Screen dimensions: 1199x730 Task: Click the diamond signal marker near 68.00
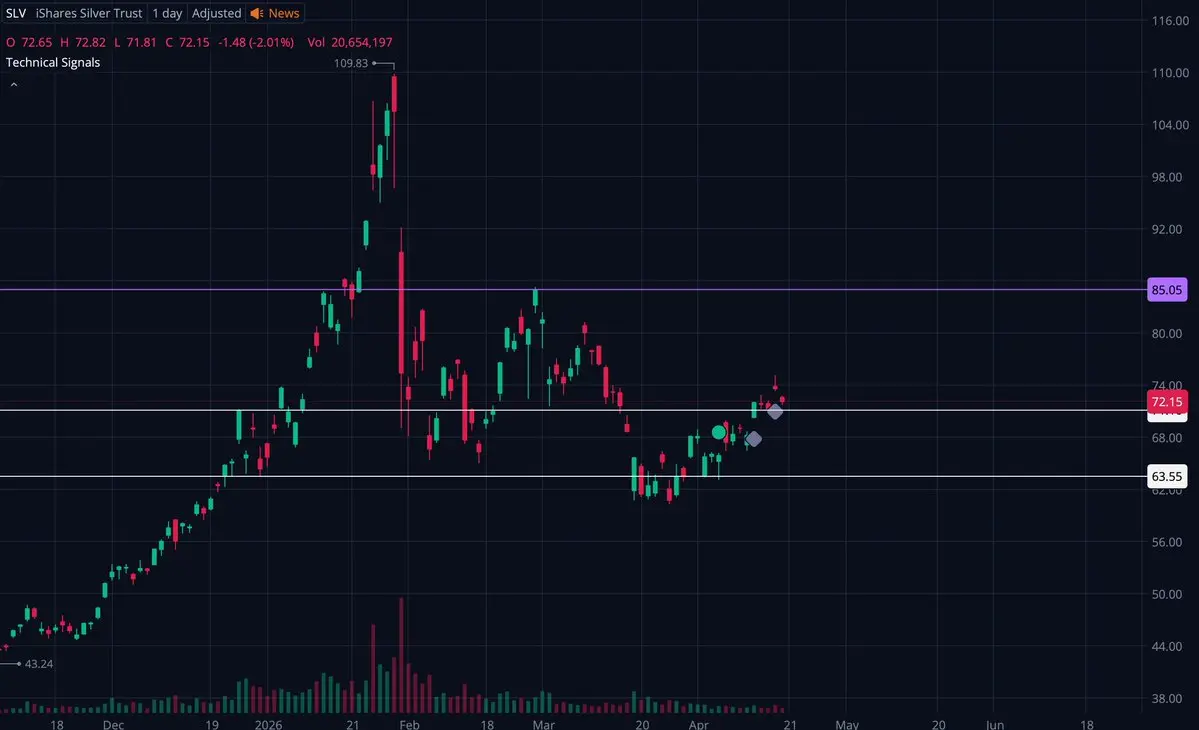tap(753, 439)
